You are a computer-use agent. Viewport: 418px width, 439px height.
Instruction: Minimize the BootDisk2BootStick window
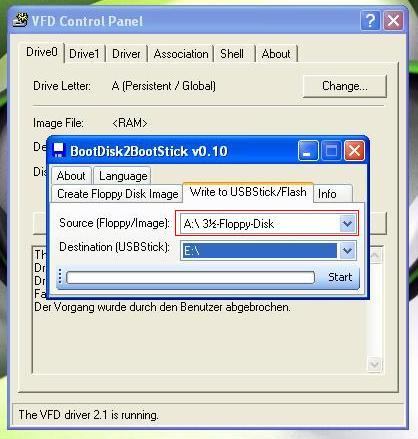click(308, 150)
